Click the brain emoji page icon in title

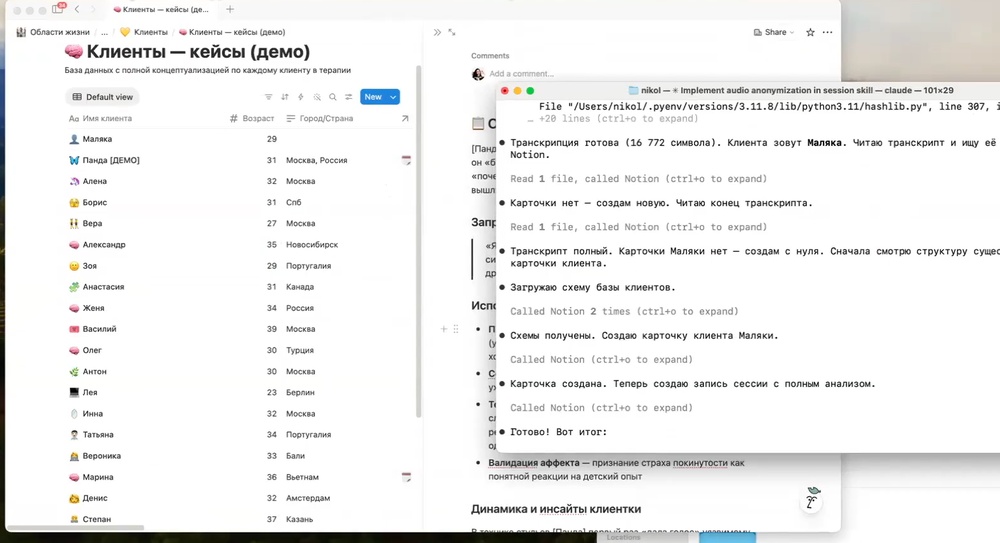(x=73, y=51)
